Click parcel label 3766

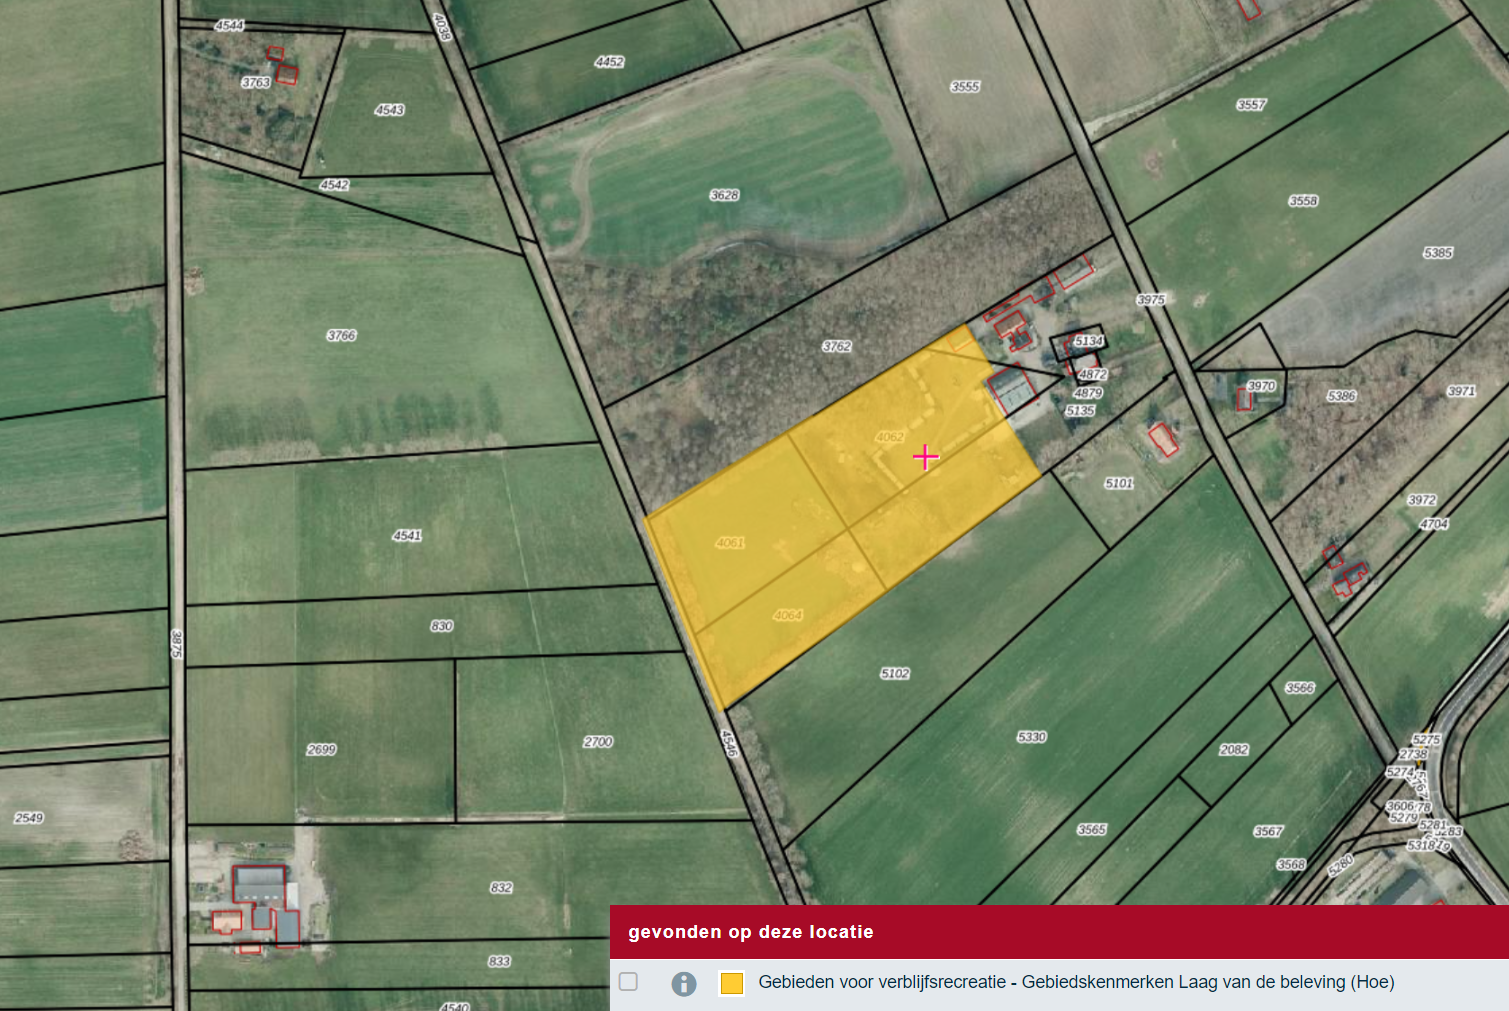341,335
